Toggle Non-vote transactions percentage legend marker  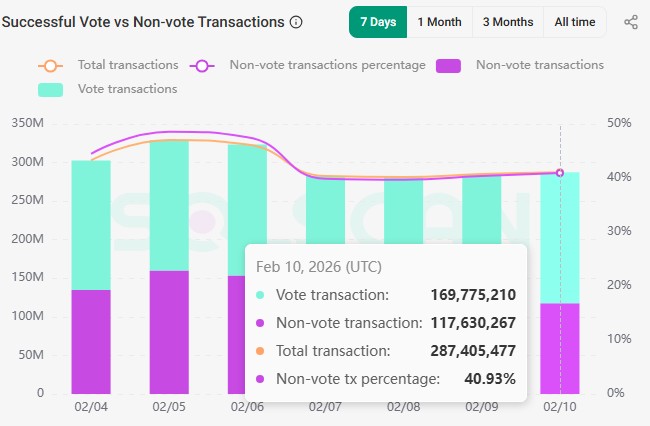204,65
